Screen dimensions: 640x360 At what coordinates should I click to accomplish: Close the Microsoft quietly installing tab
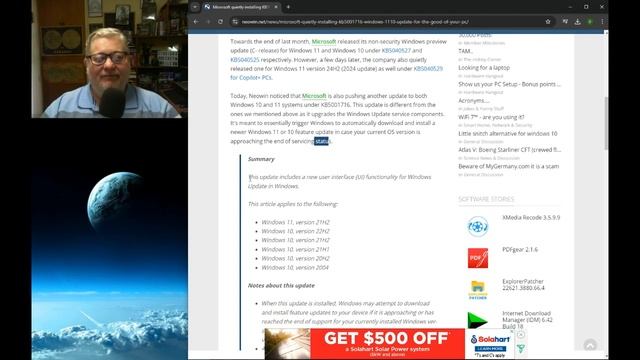(x=276, y=7)
